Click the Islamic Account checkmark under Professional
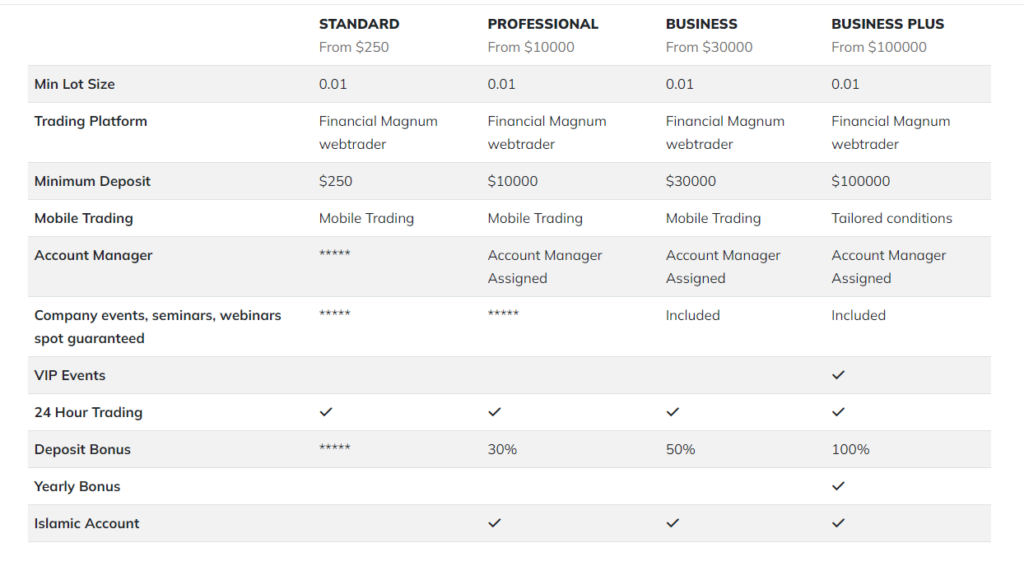 coord(494,523)
